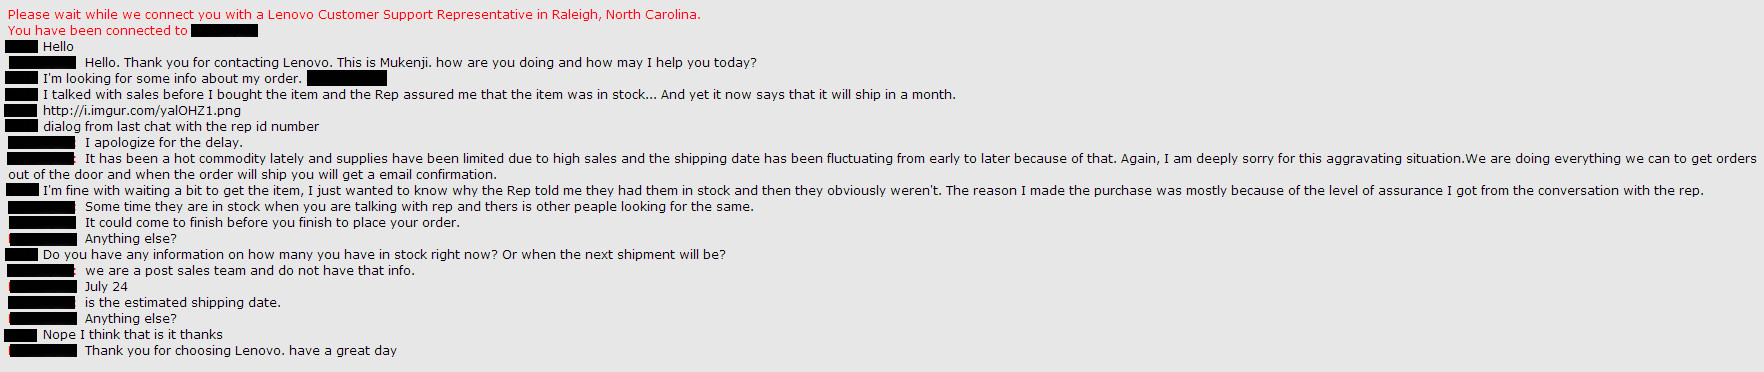Click 'I apologize for the delay' message
The image size is (1764, 372).
[164, 142]
